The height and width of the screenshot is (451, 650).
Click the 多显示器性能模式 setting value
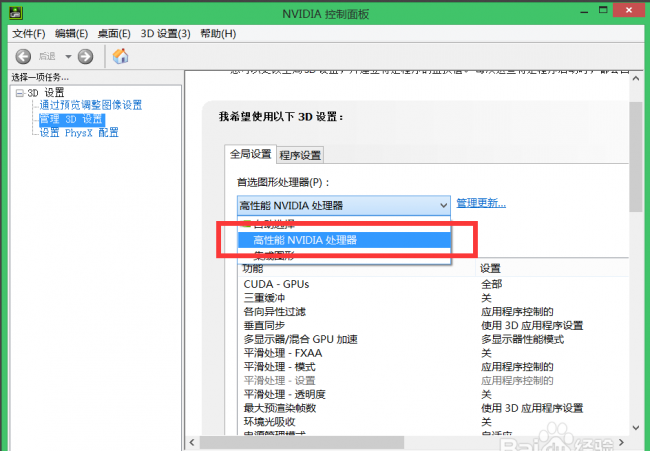(x=522, y=339)
